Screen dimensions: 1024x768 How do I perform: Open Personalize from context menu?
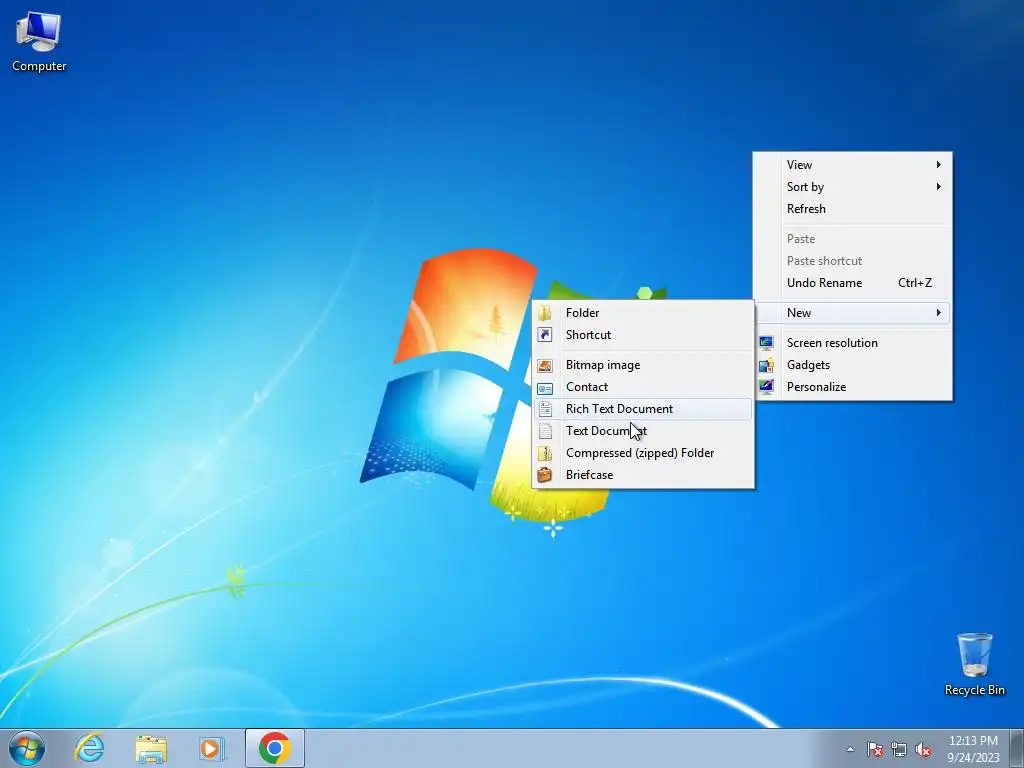pos(852,387)
